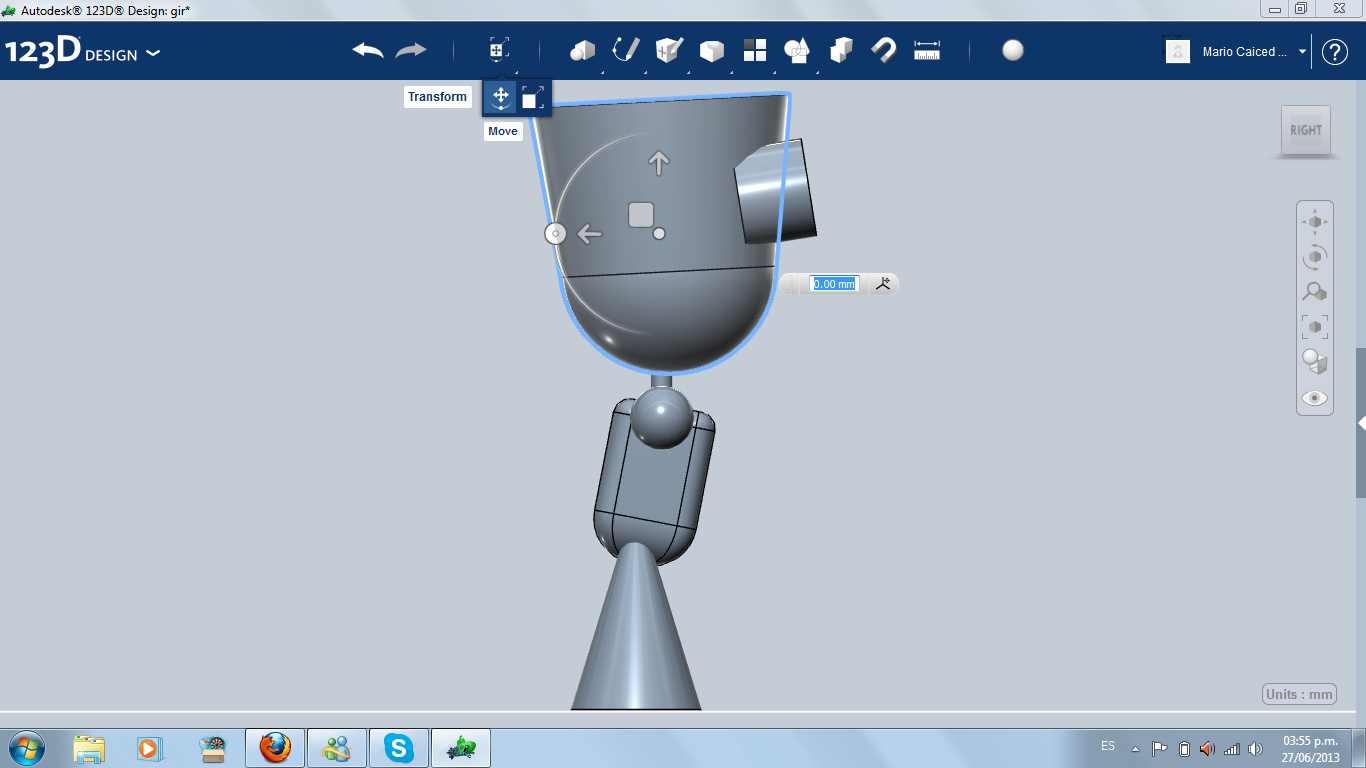Open the taskbar clock showing 03:55 p.m.
The image size is (1366, 768).
pyautogui.click(x=1311, y=748)
